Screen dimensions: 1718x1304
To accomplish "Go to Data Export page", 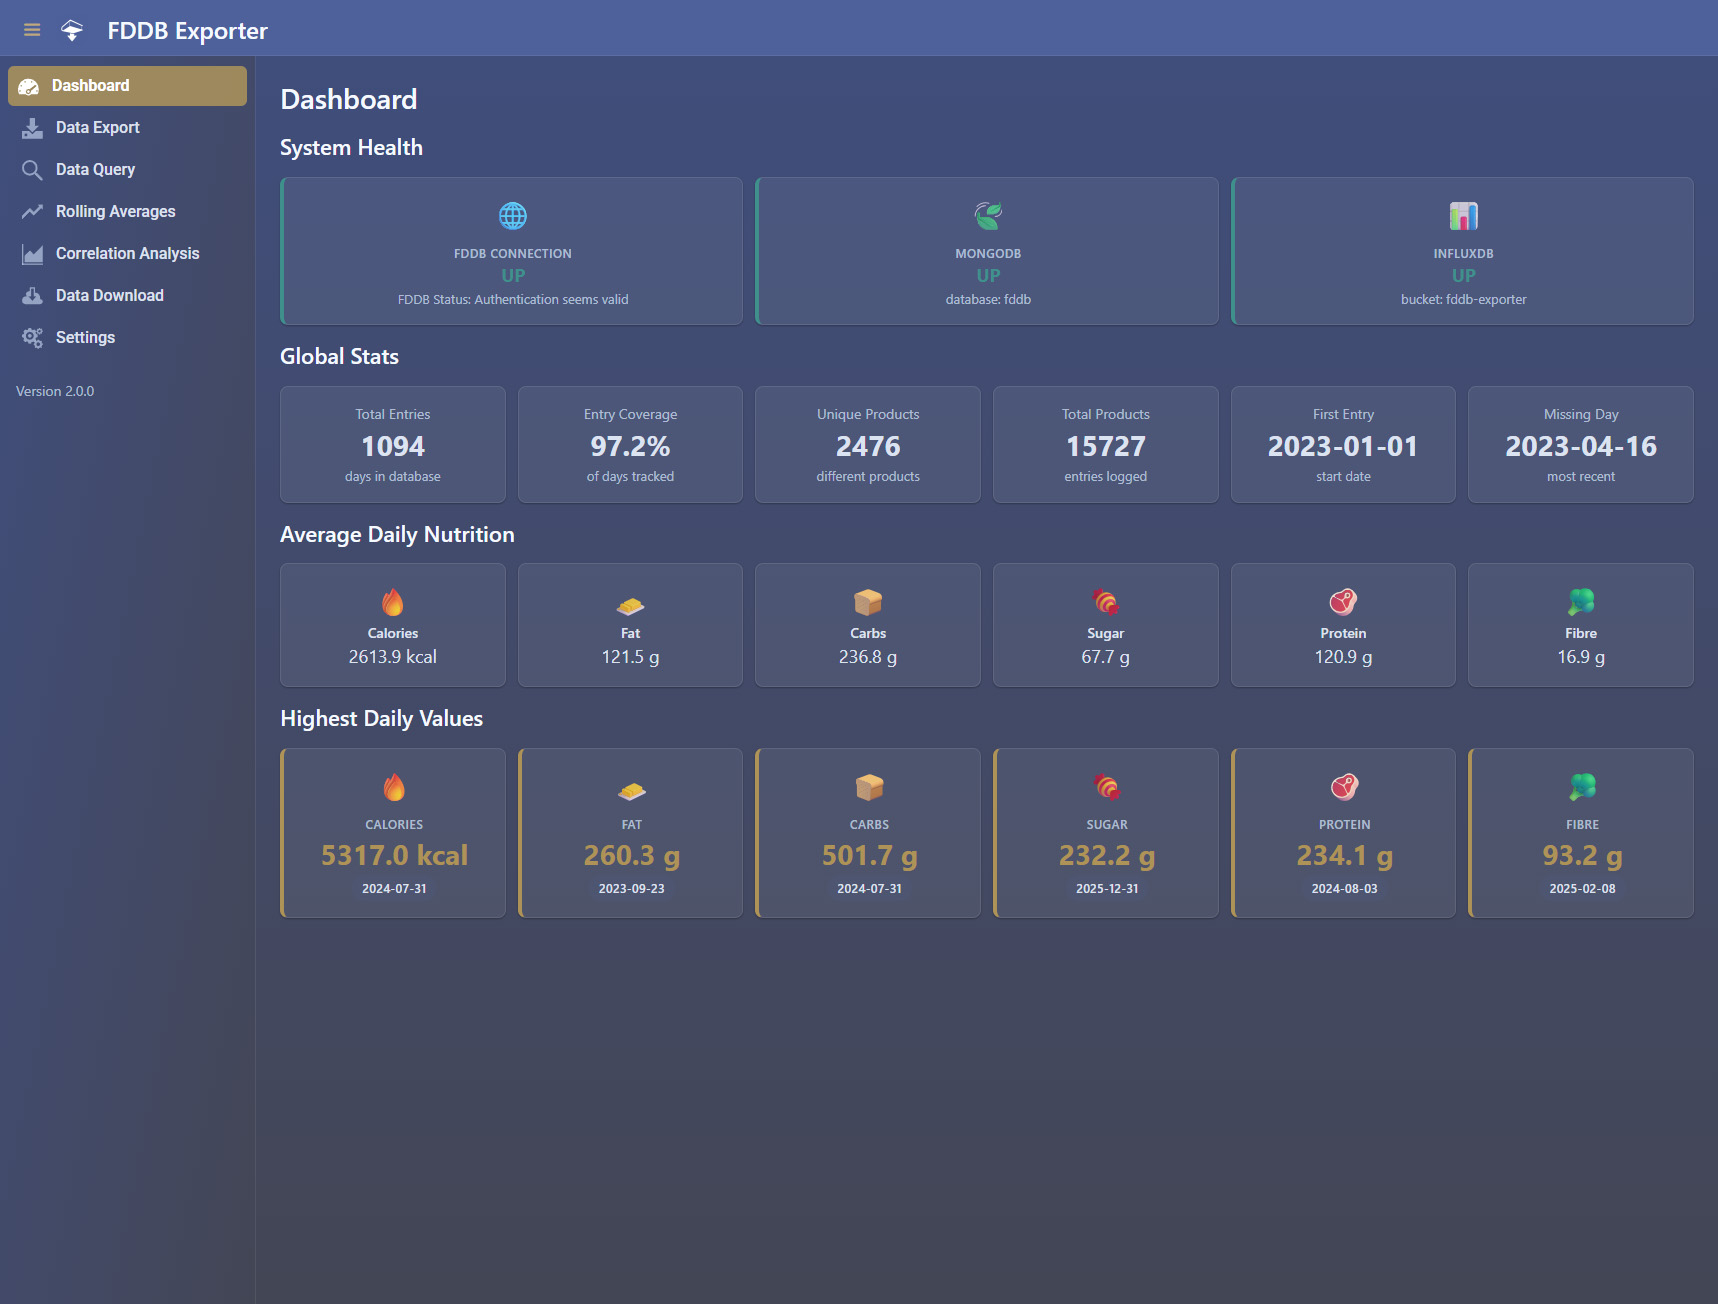I will click(x=97, y=128).
